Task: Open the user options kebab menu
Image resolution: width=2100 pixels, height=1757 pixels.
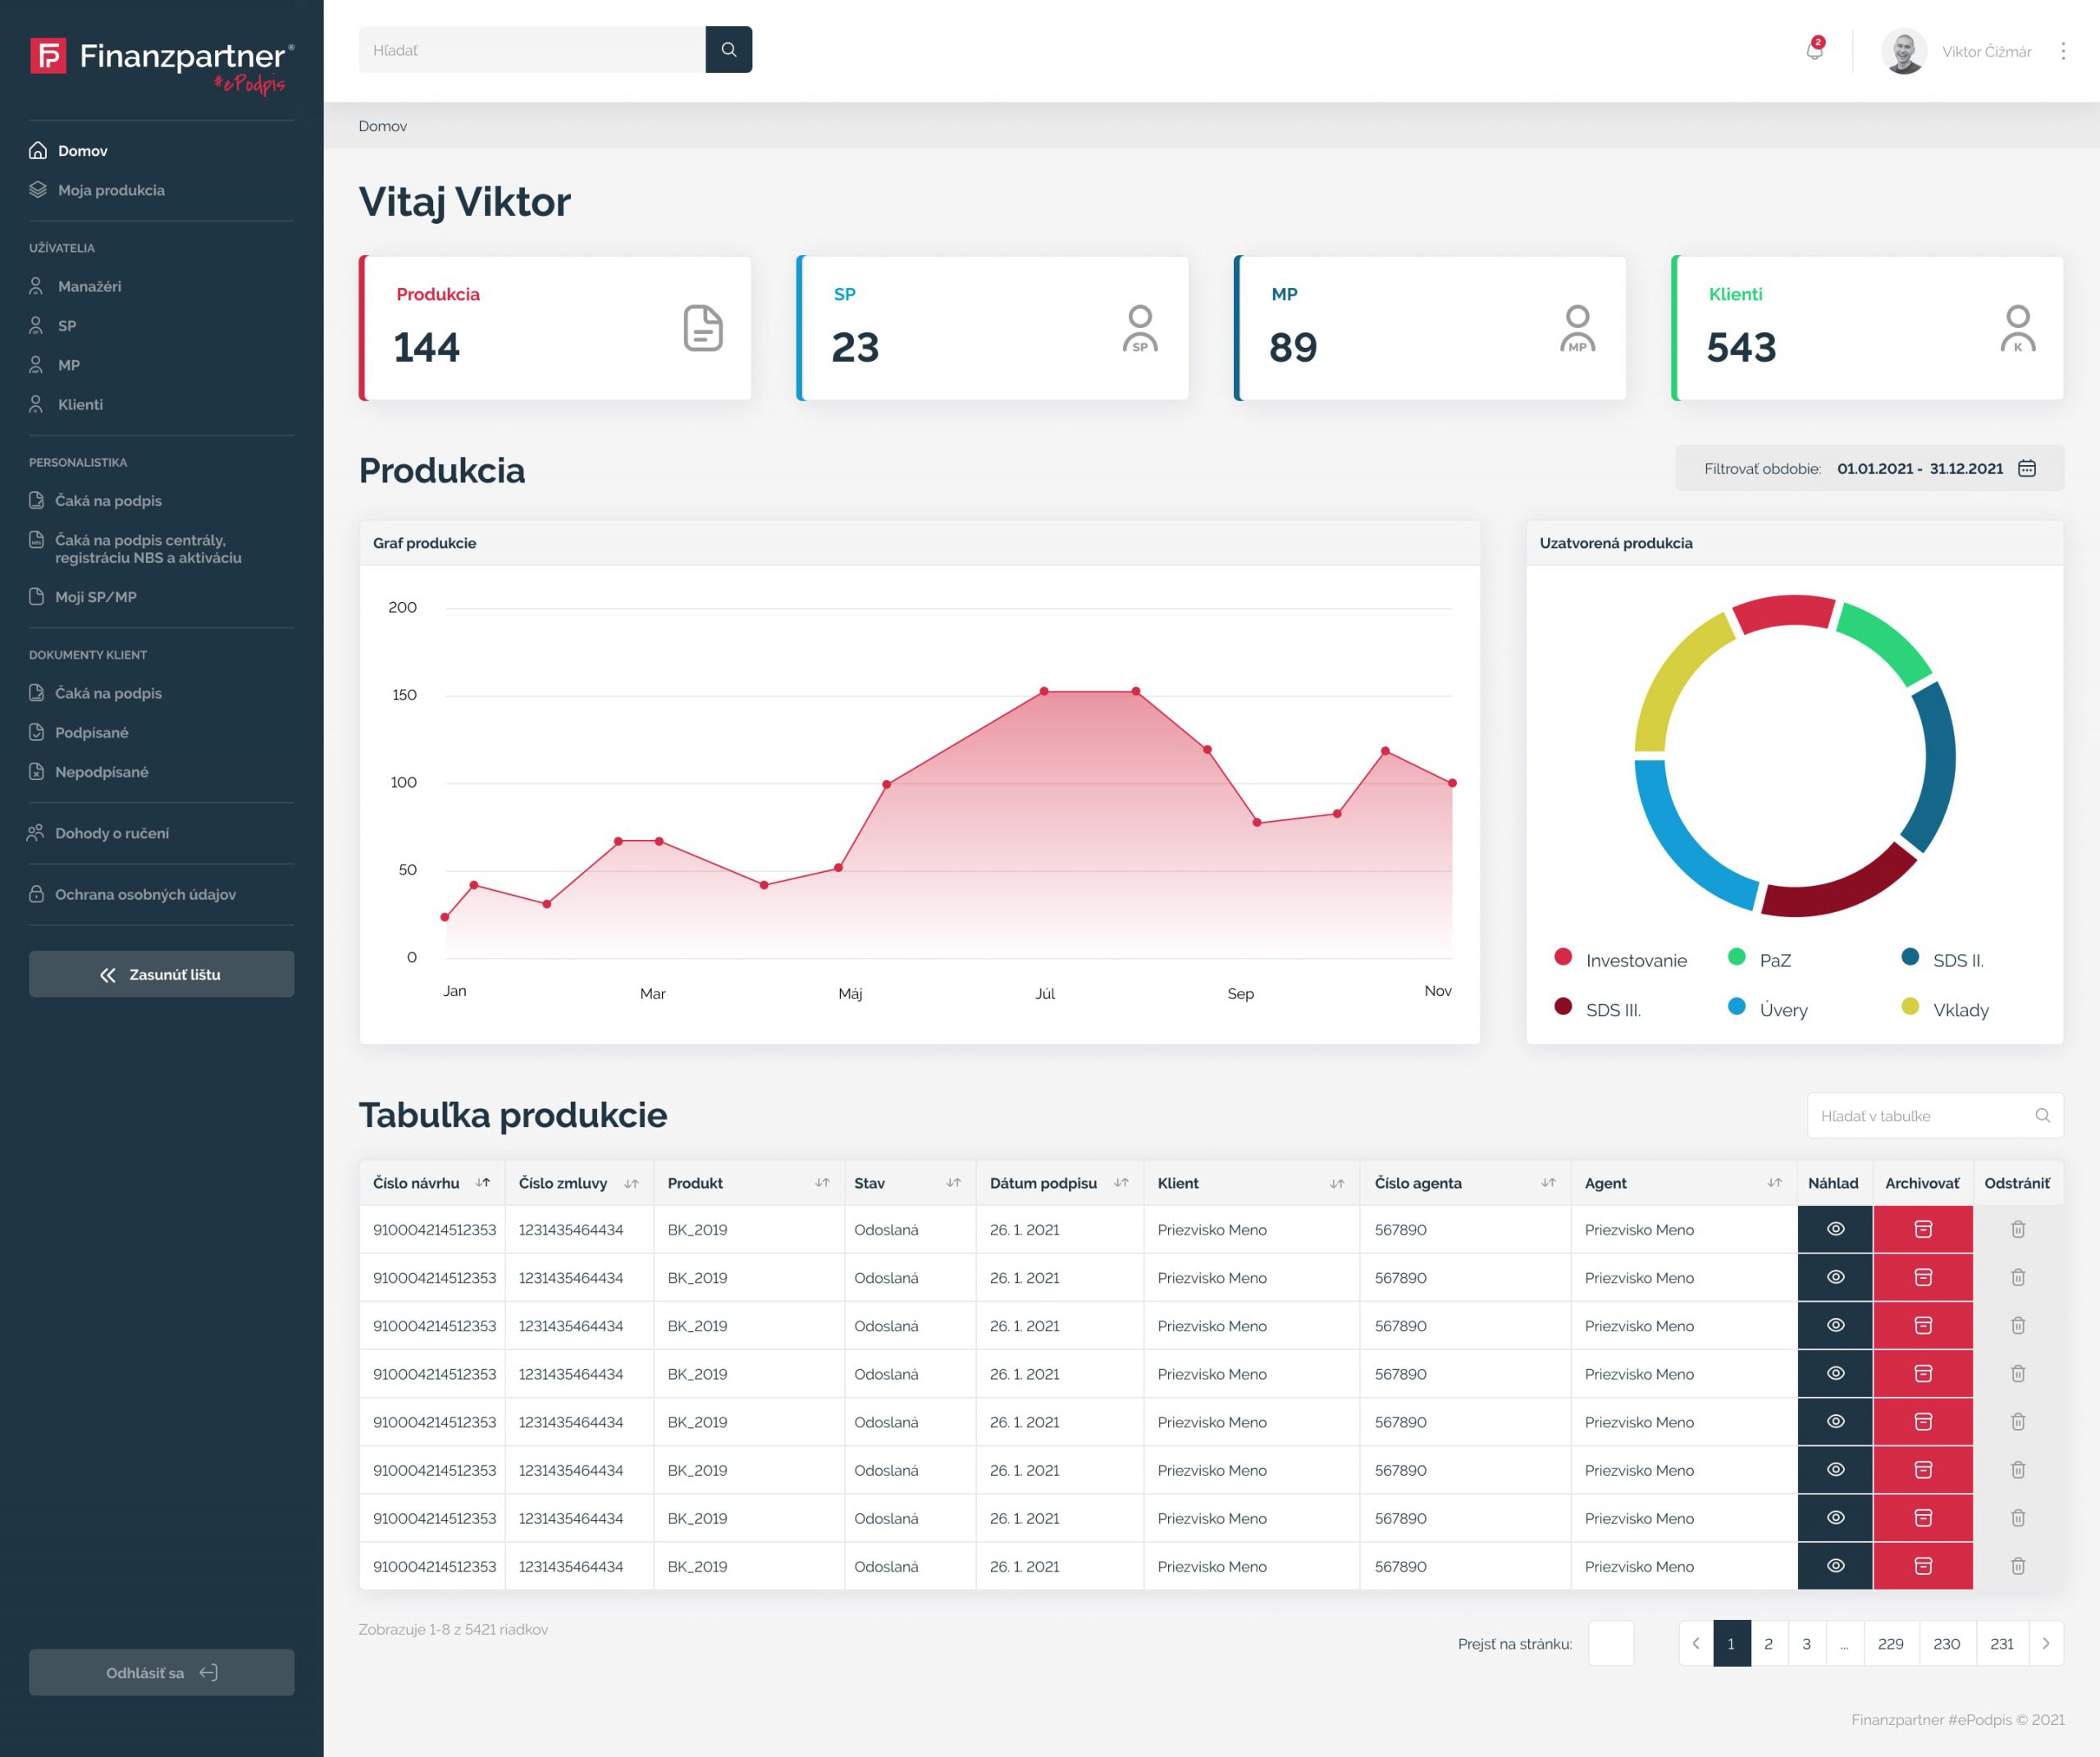Action: coord(2063,51)
